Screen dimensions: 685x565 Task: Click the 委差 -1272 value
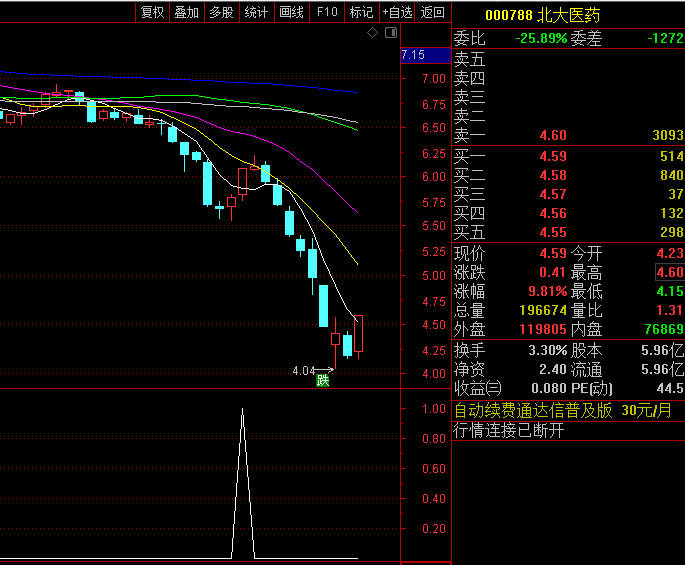[665, 38]
